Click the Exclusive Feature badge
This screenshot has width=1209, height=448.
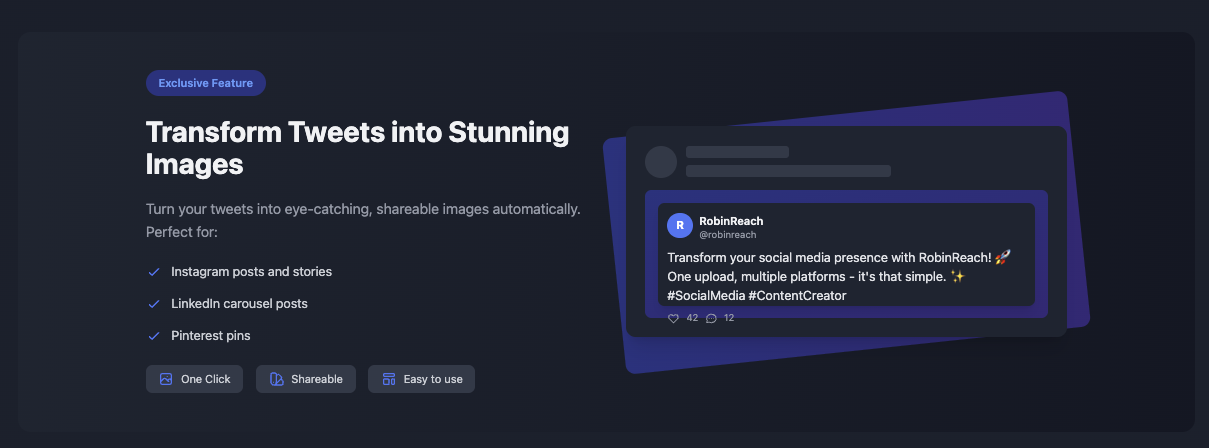click(x=206, y=83)
